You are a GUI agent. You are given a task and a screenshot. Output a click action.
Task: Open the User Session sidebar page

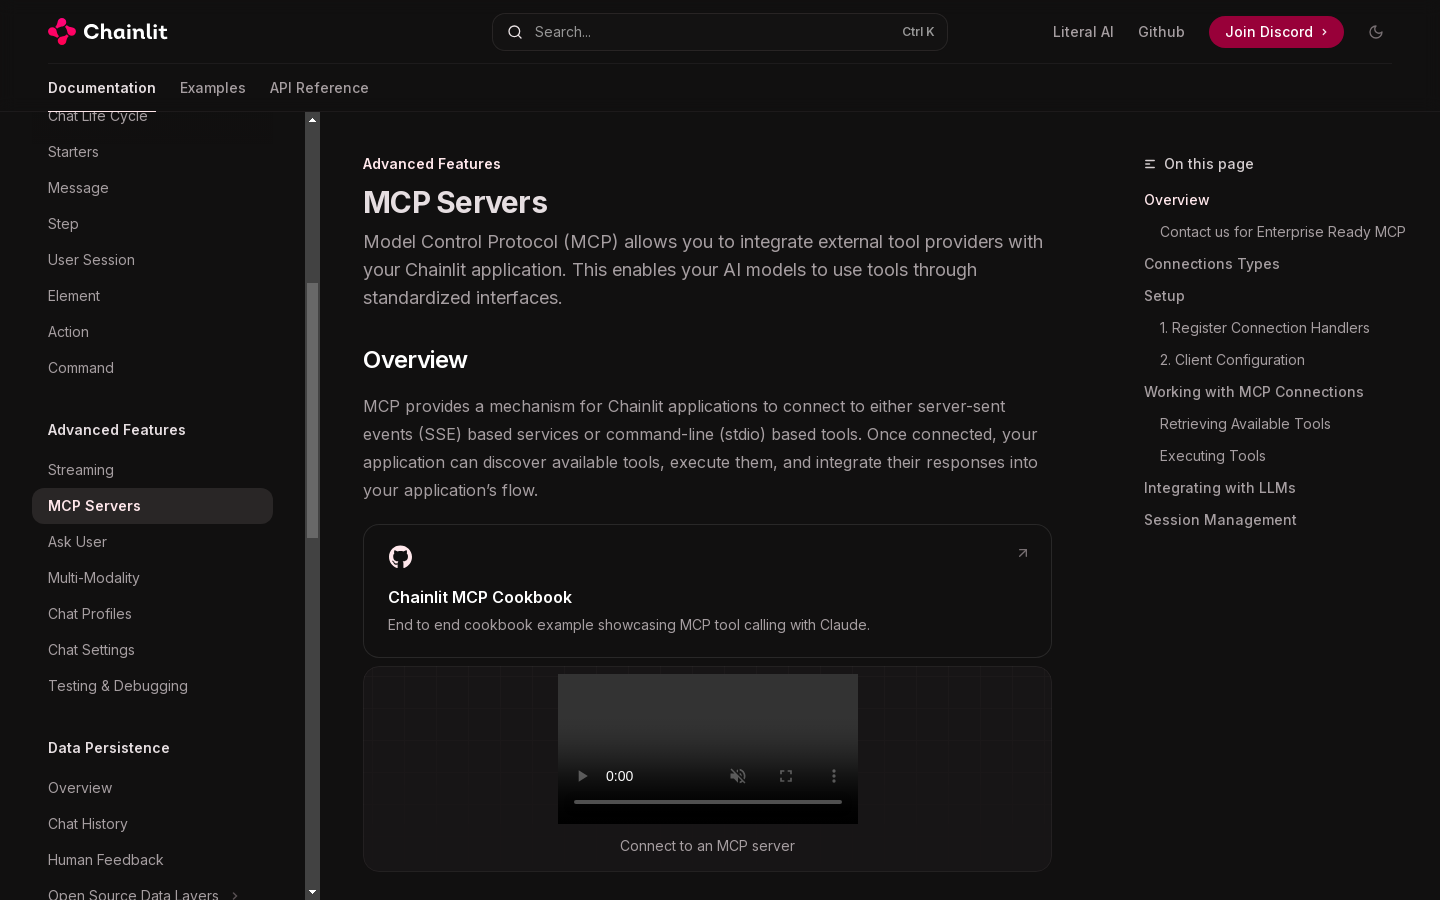pyautogui.click(x=152, y=260)
